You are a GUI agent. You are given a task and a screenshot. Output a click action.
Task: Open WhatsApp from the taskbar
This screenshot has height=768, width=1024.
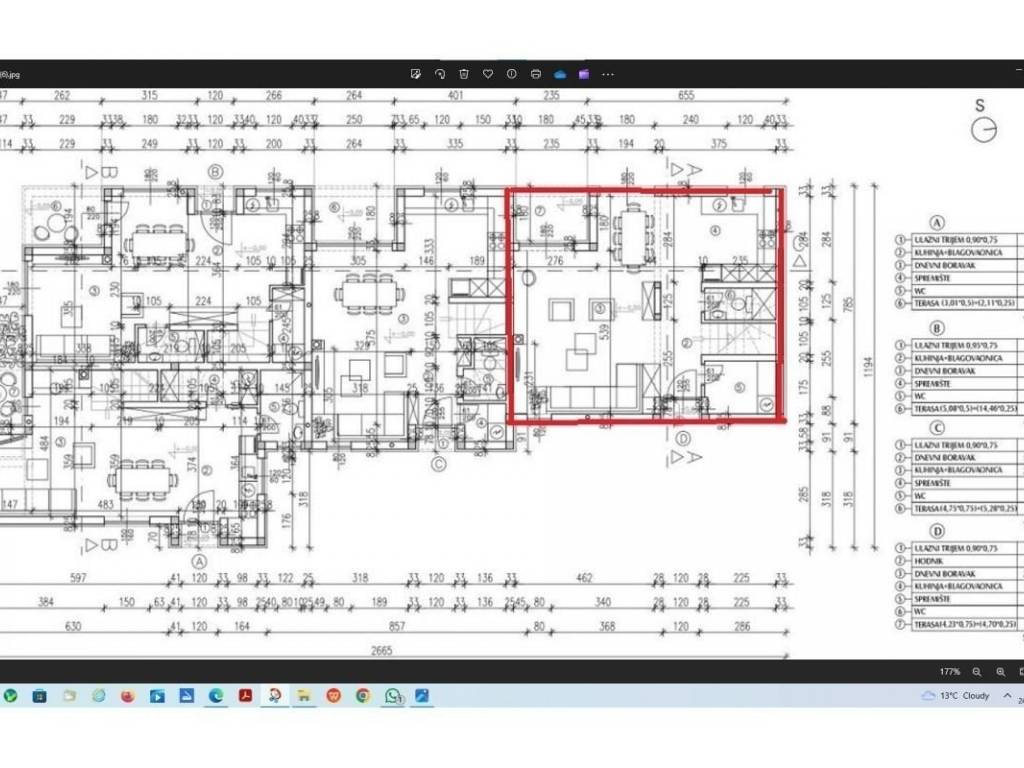(392, 696)
